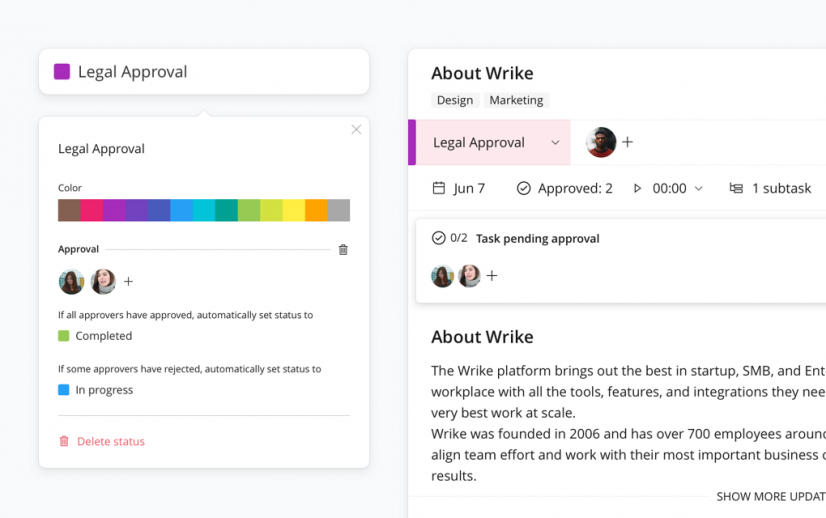Click Delete status link
Screen dimensions: 826x518
111,441
